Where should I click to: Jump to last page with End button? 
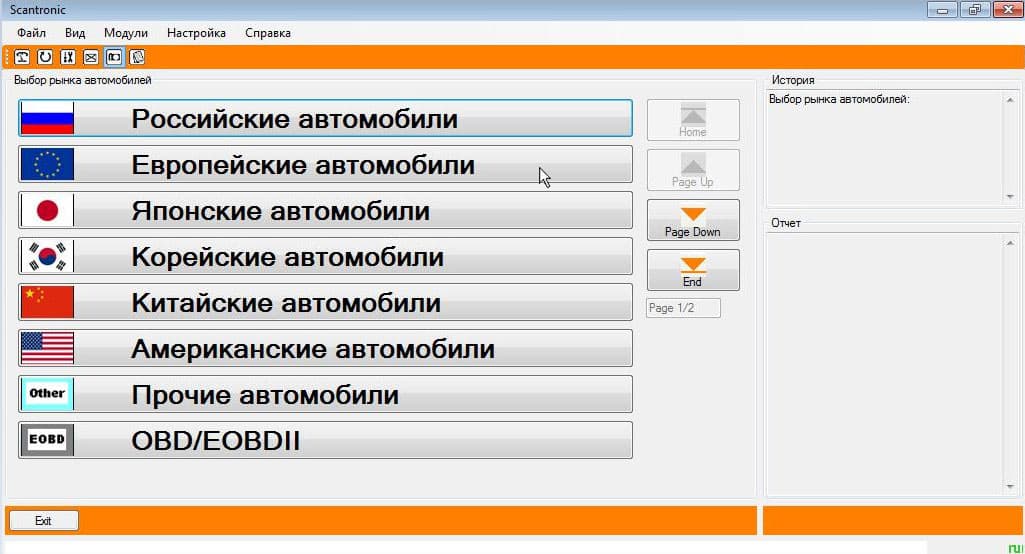tap(693, 269)
